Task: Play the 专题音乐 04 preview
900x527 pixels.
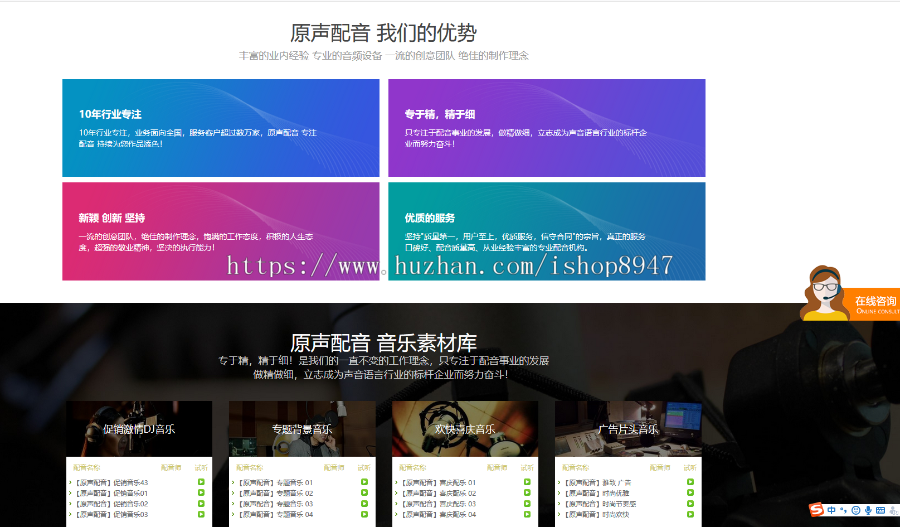Action: point(364,514)
